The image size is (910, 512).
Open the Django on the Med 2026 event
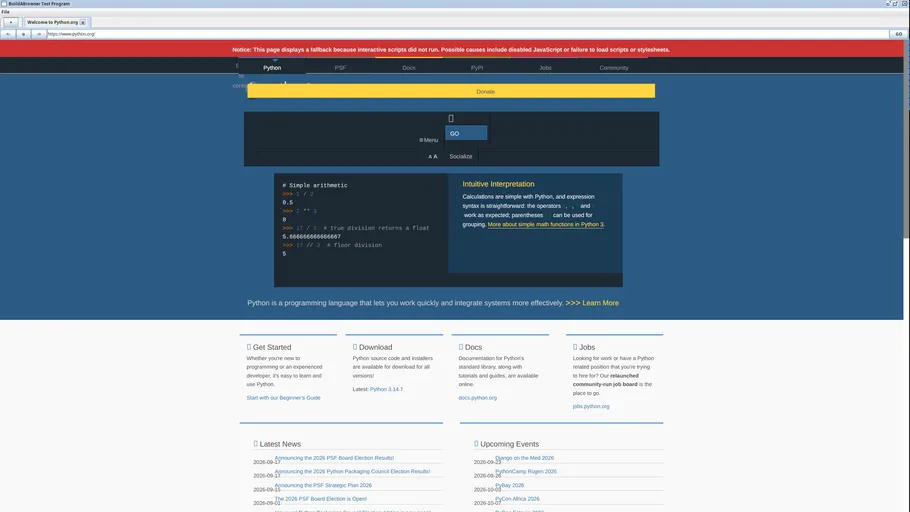525,458
